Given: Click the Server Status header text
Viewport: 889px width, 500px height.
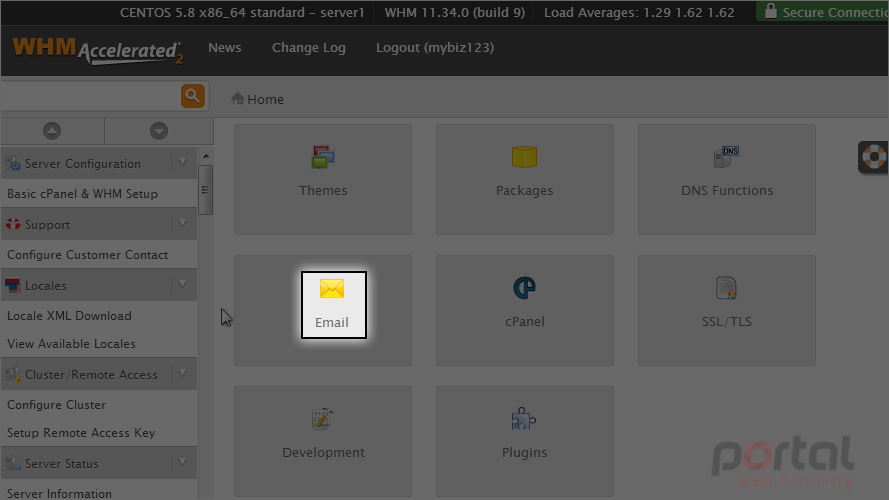Looking at the screenshot, I should [62, 464].
